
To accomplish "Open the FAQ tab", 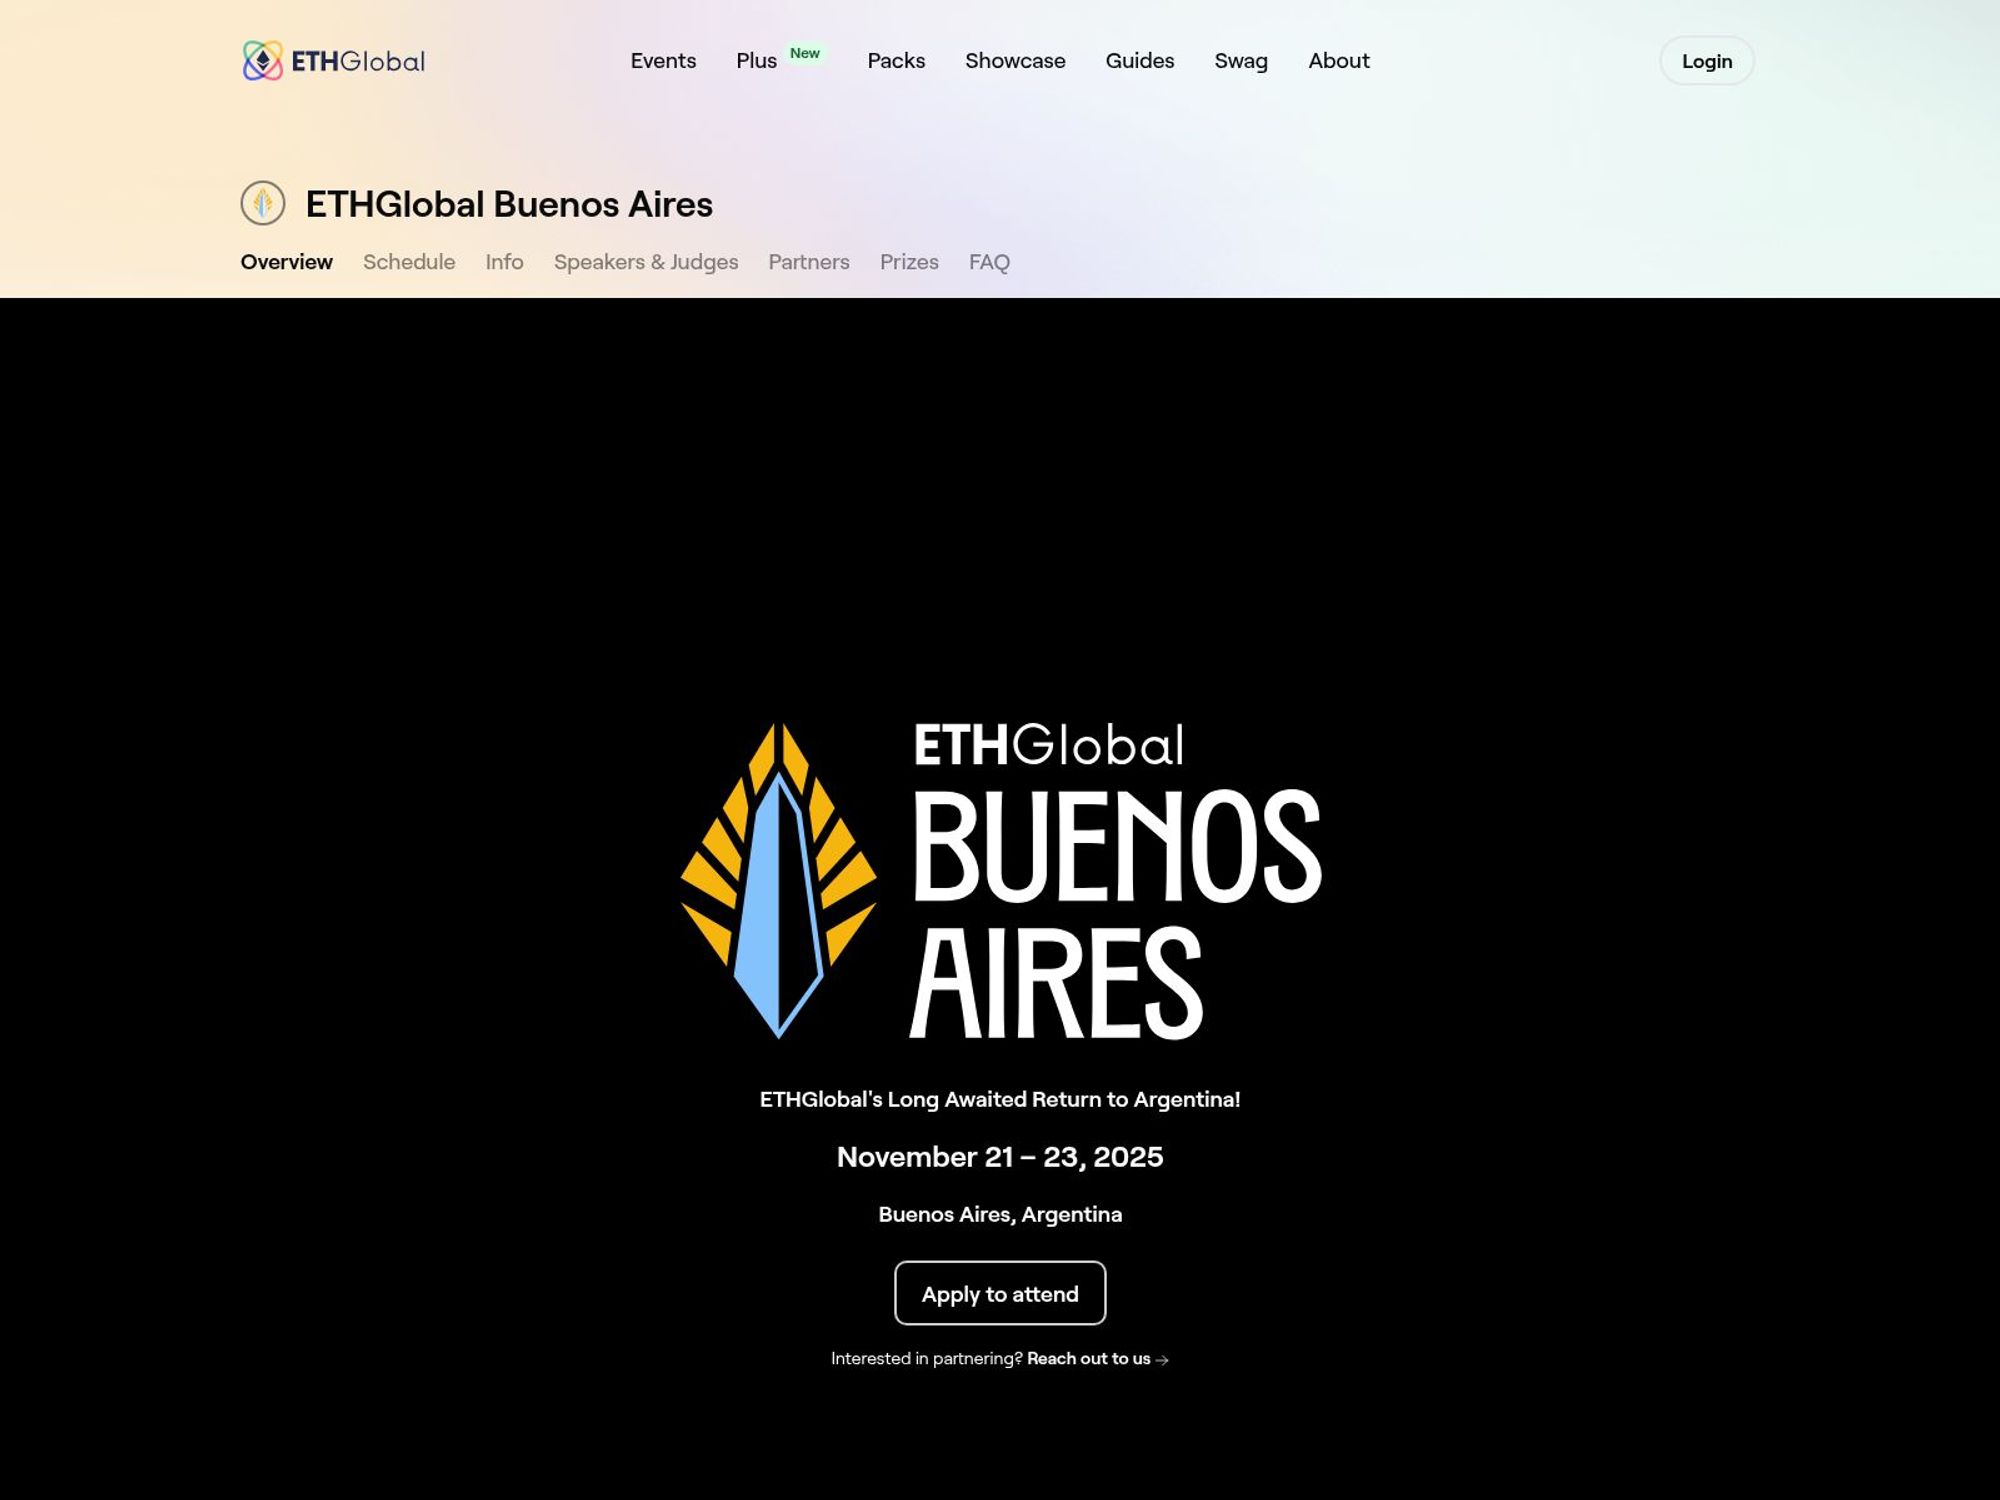I will (x=989, y=262).
